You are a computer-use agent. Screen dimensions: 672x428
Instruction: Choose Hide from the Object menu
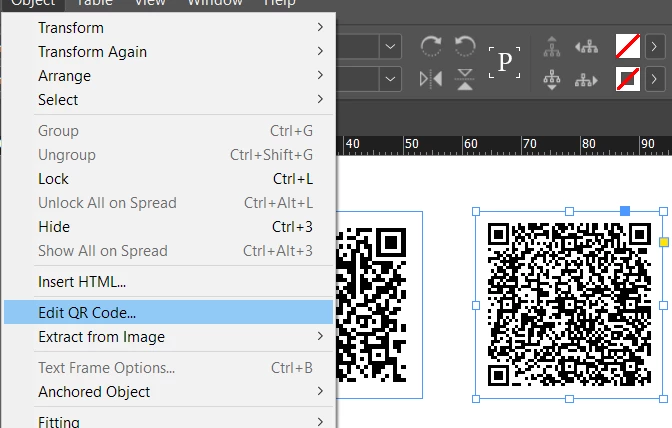[168, 227]
